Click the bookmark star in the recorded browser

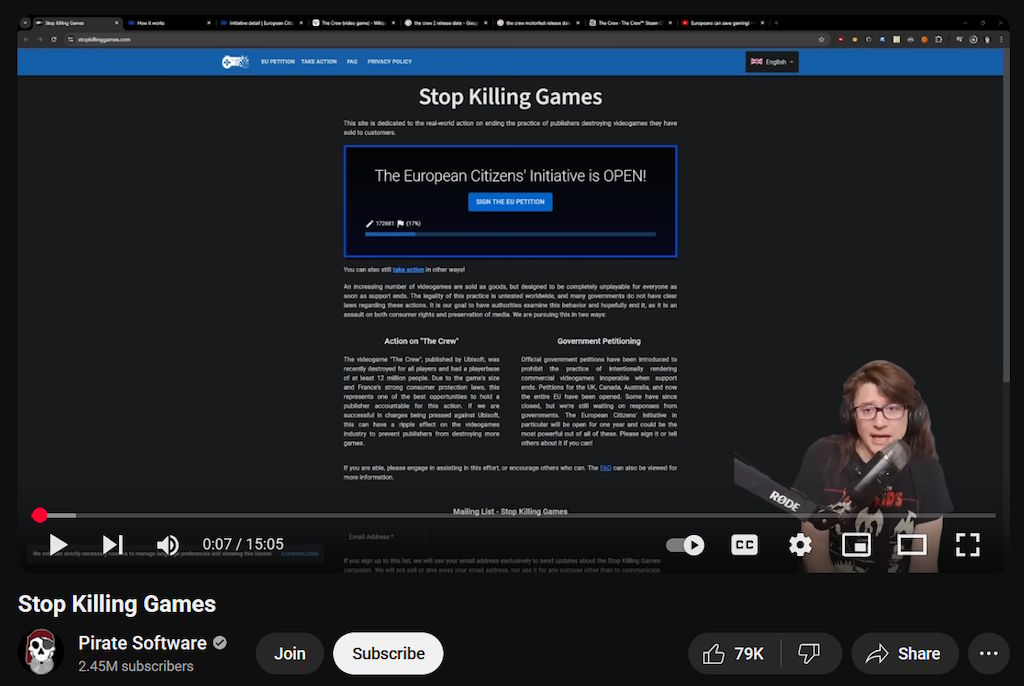pyautogui.click(x=821, y=40)
